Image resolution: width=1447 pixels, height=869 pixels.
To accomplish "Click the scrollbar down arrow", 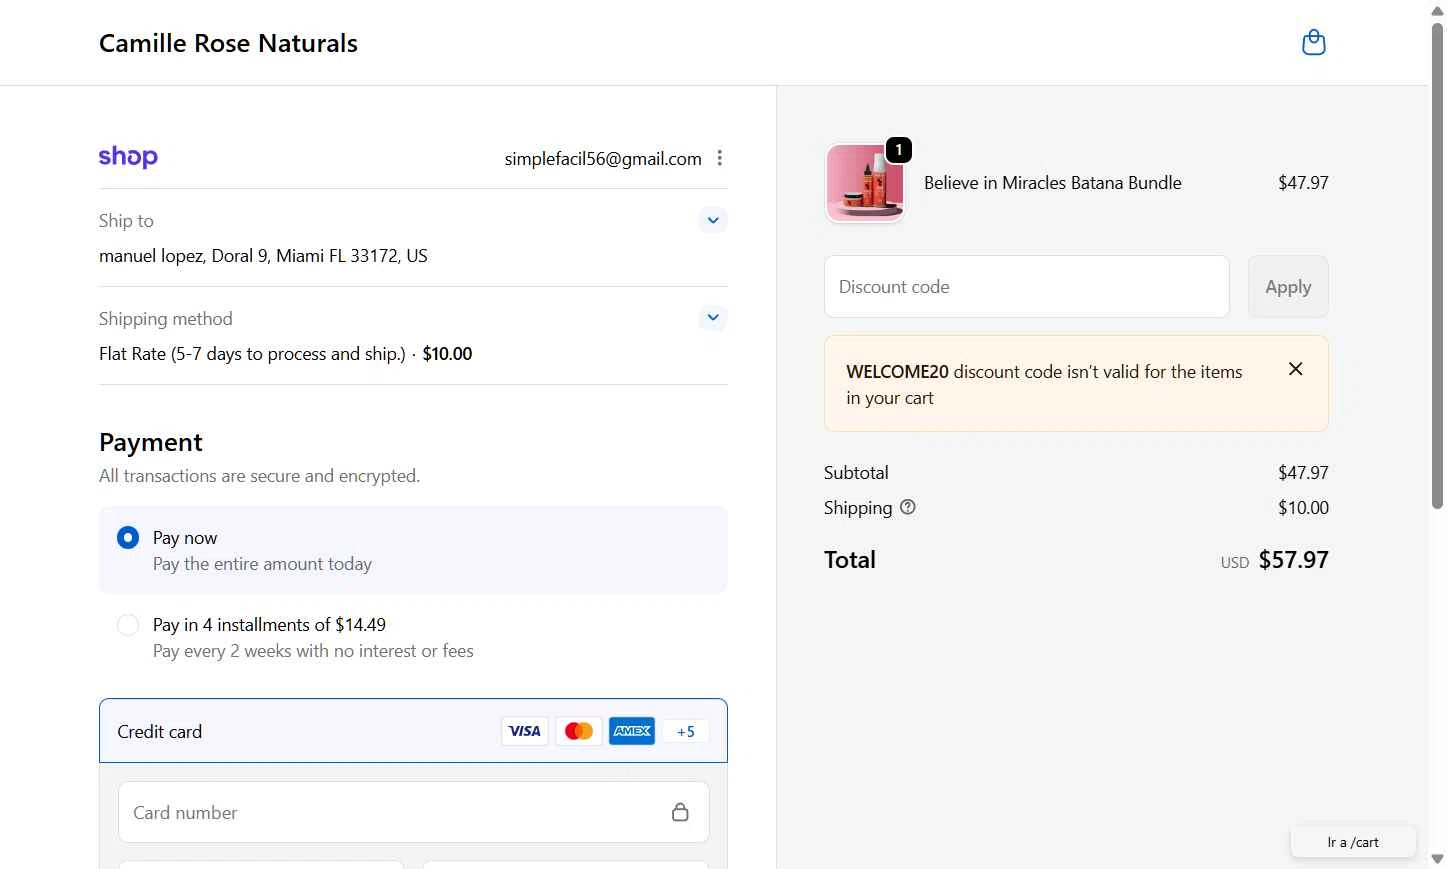I will coord(1437,859).
